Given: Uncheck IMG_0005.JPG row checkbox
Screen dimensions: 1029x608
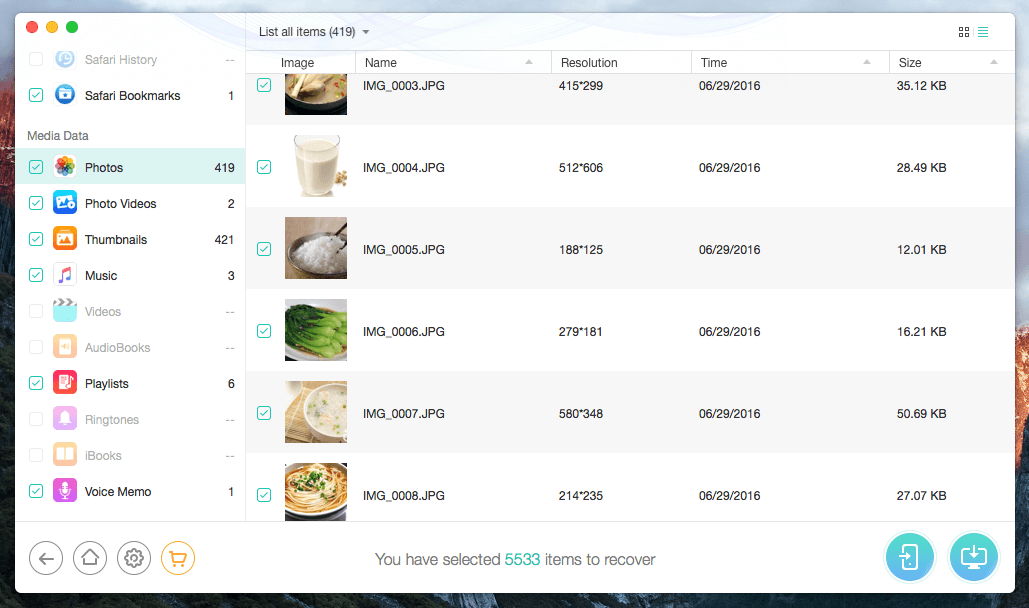Looking at the screenshot, I should 264,249.
